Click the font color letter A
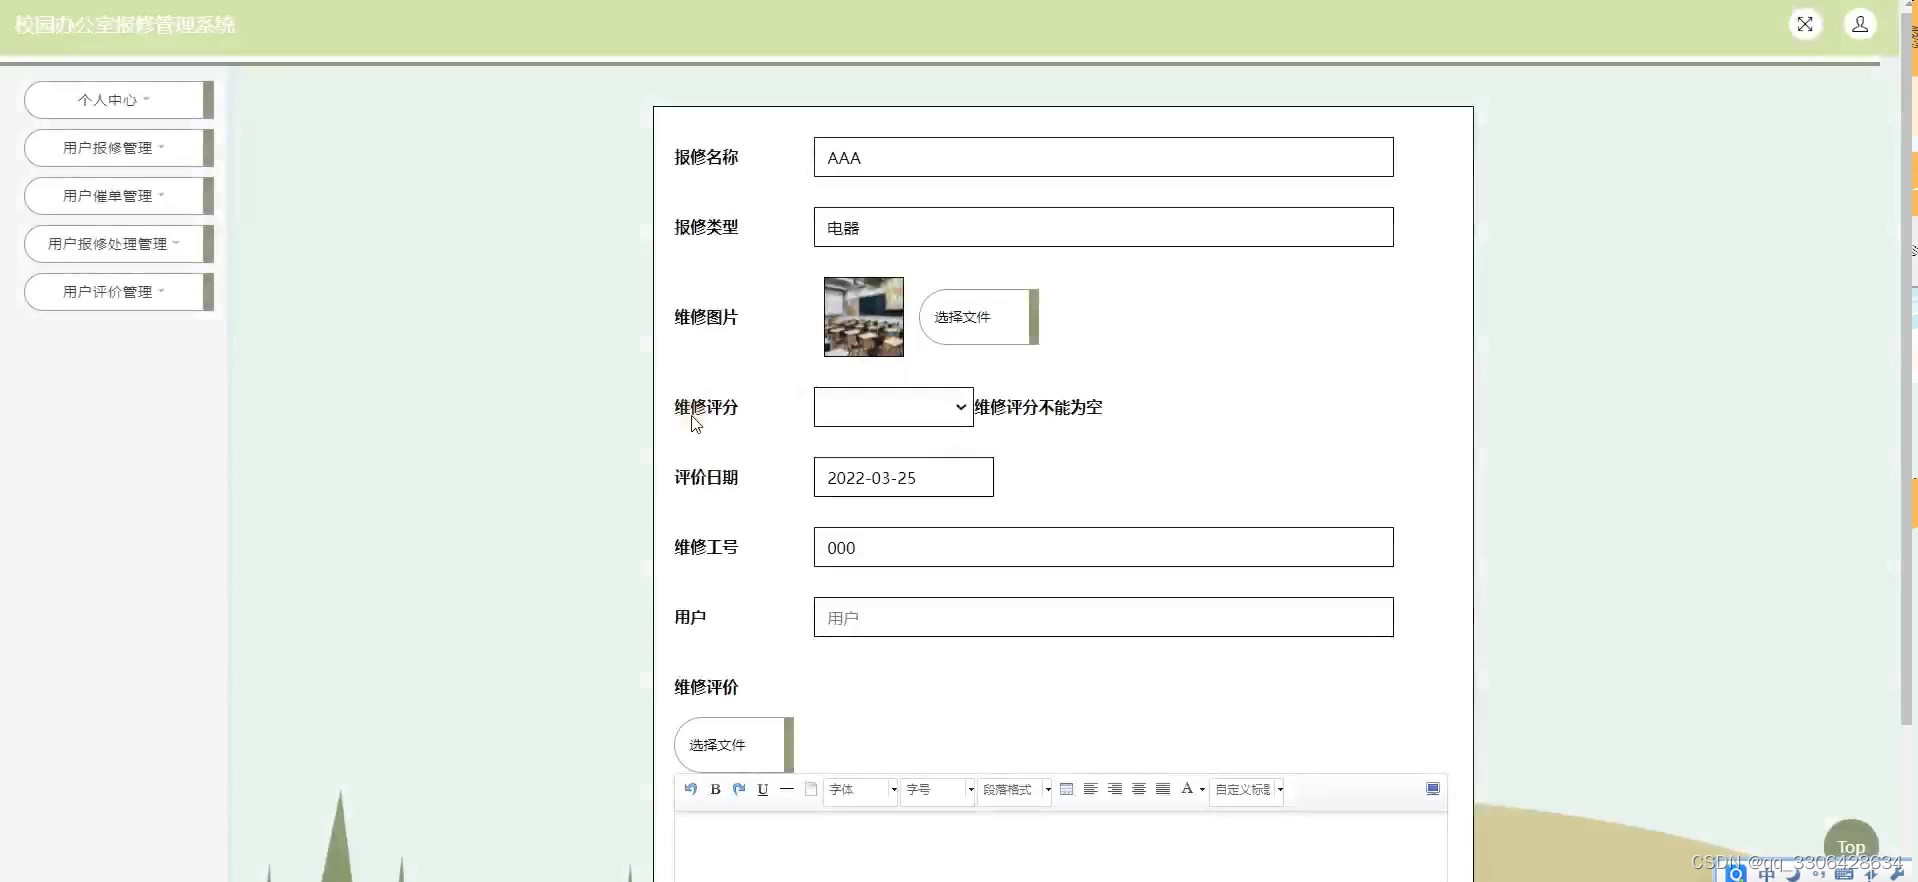Screen dimensions: 1918x882 1187,789
